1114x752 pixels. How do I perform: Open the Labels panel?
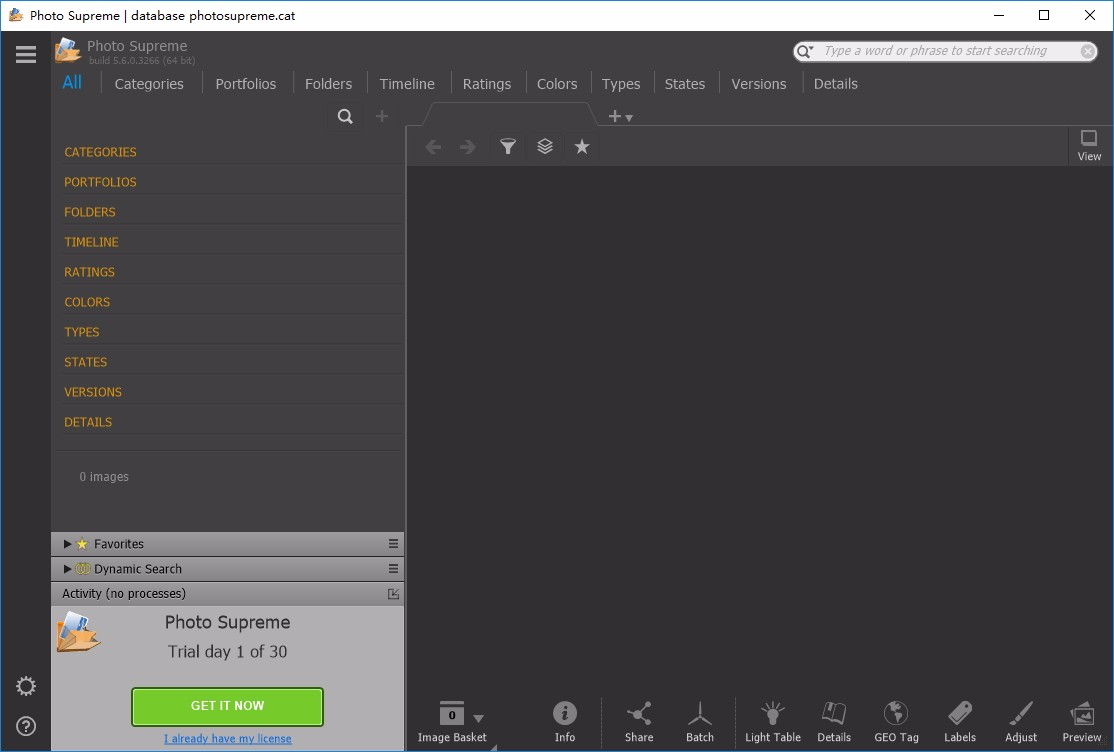click(x=960, y=721)
